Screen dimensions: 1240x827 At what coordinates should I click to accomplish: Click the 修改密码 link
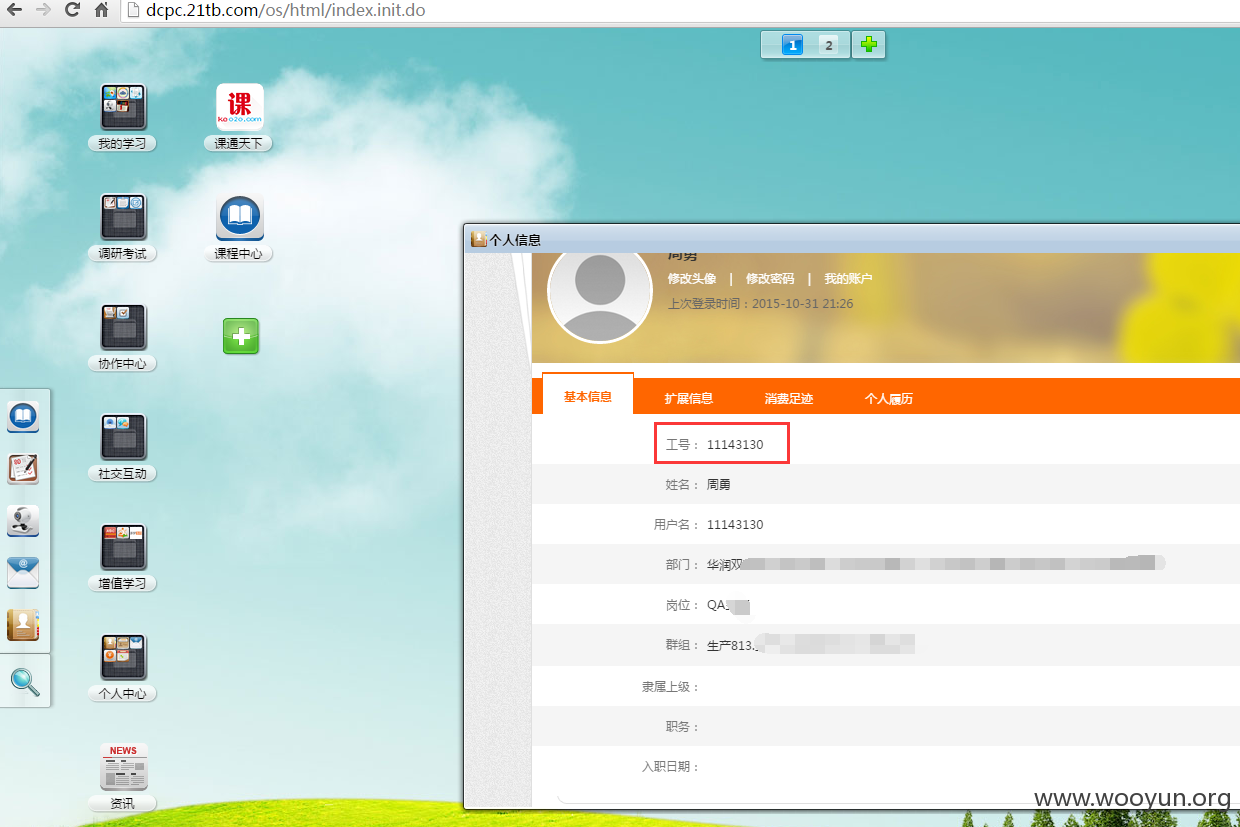point(770,279)
